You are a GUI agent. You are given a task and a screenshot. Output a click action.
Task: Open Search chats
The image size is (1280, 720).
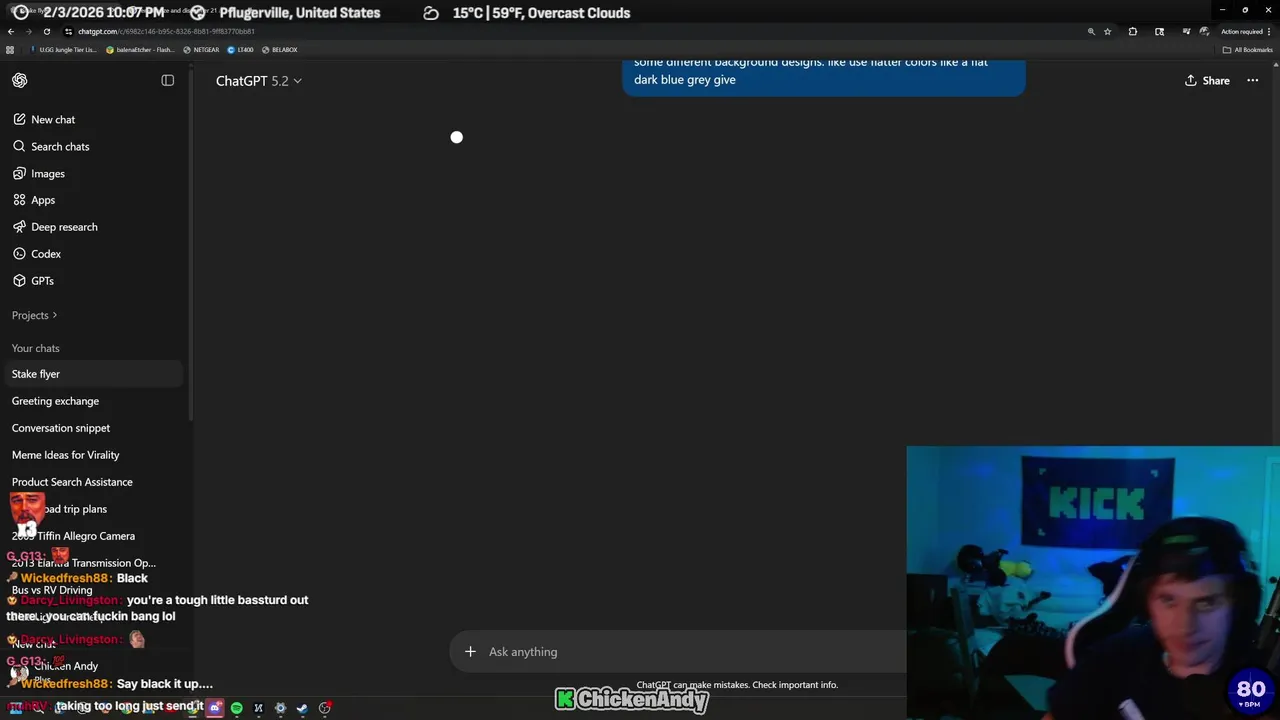pyautogui.click(x=60, y=146)
